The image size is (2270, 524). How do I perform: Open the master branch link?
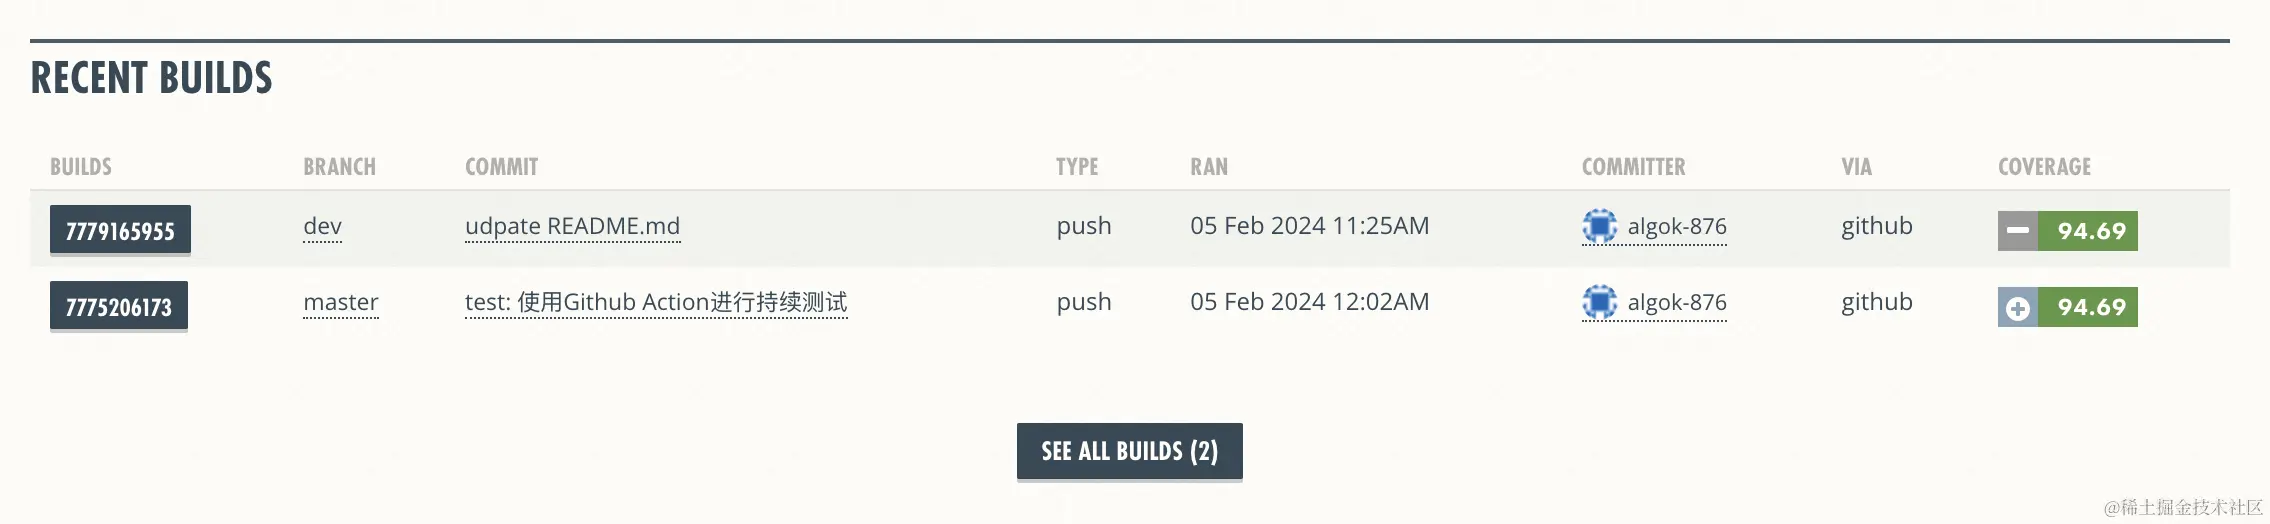[340, 302]
